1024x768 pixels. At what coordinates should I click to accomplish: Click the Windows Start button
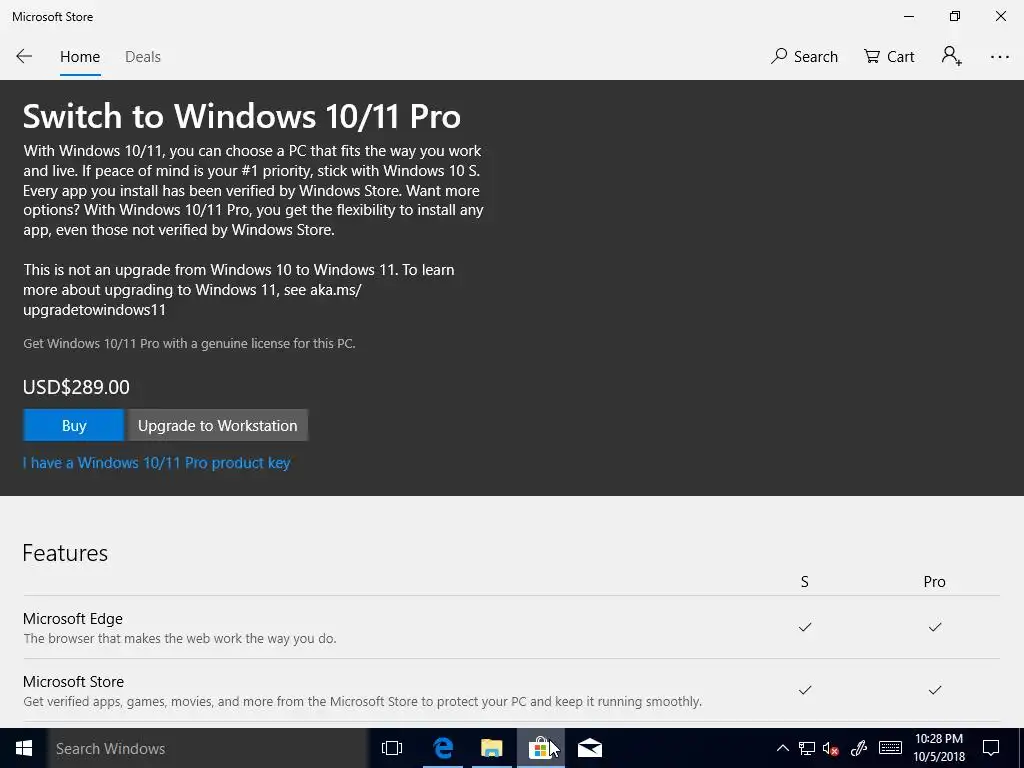click(x=24, y=748)
